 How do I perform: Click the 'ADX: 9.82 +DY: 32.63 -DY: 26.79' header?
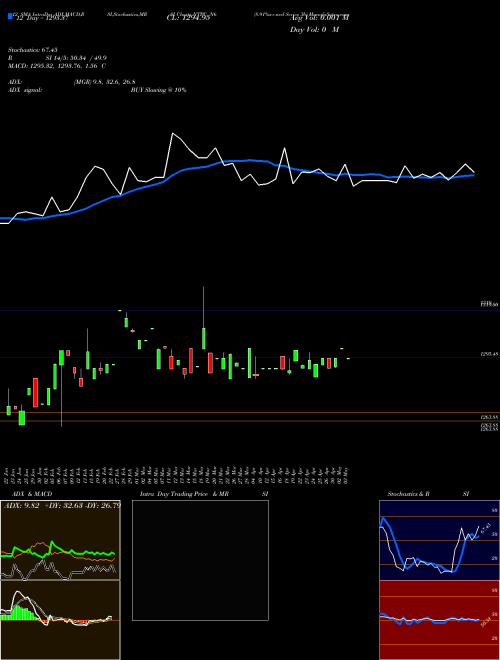coord(62,505)
